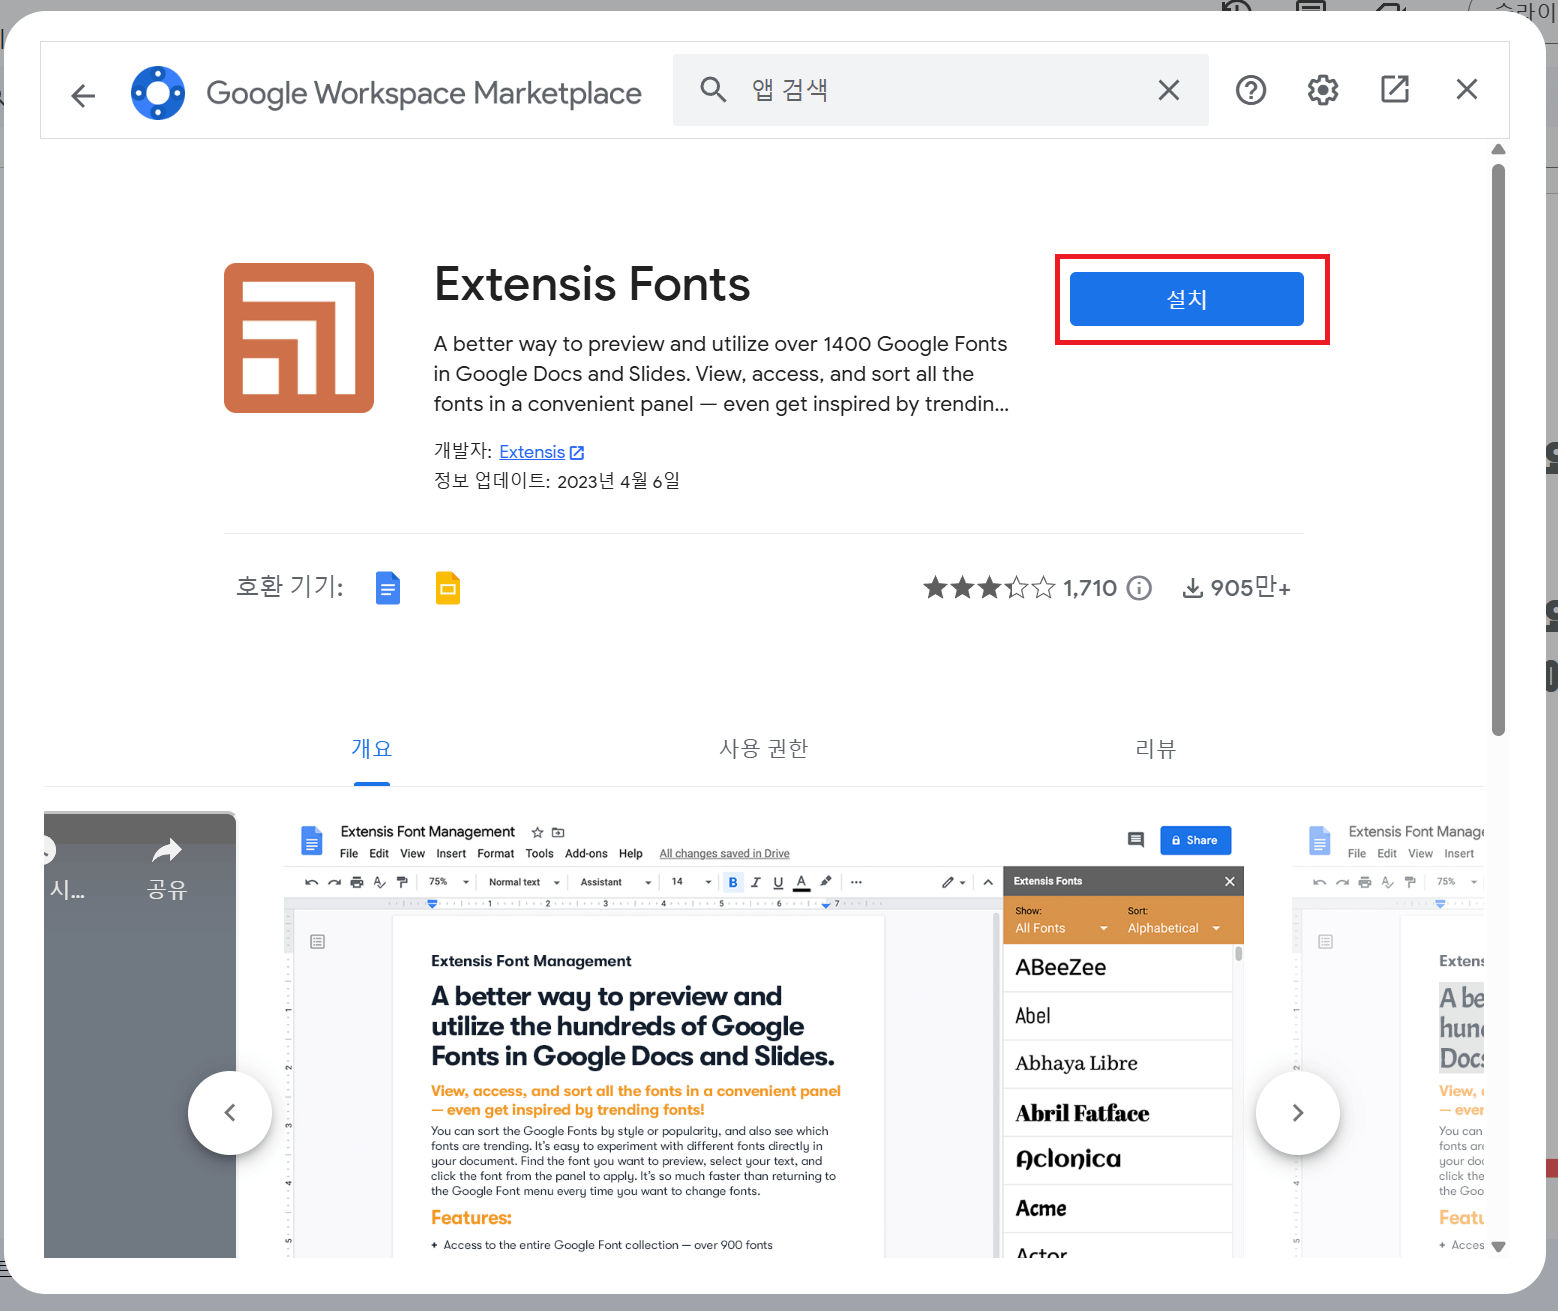Viewport: 1558px width, 1311px height.
Task: Click the blue 설치 install button
Action: 1187,299
